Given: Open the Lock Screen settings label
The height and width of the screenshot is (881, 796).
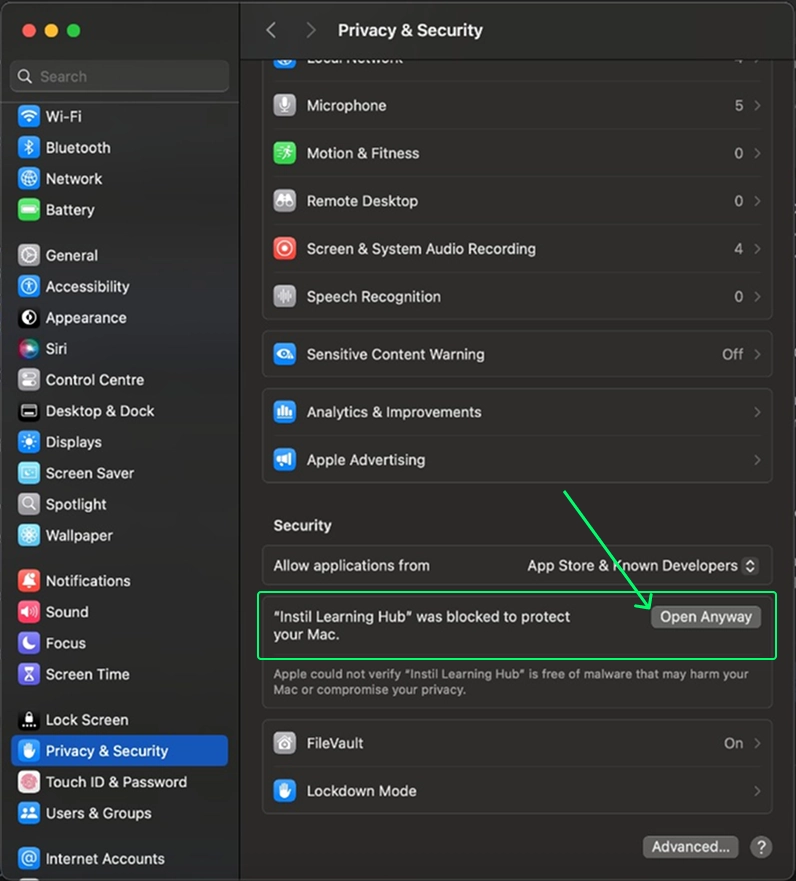Looking at the screenshot, I should [87, 720].
